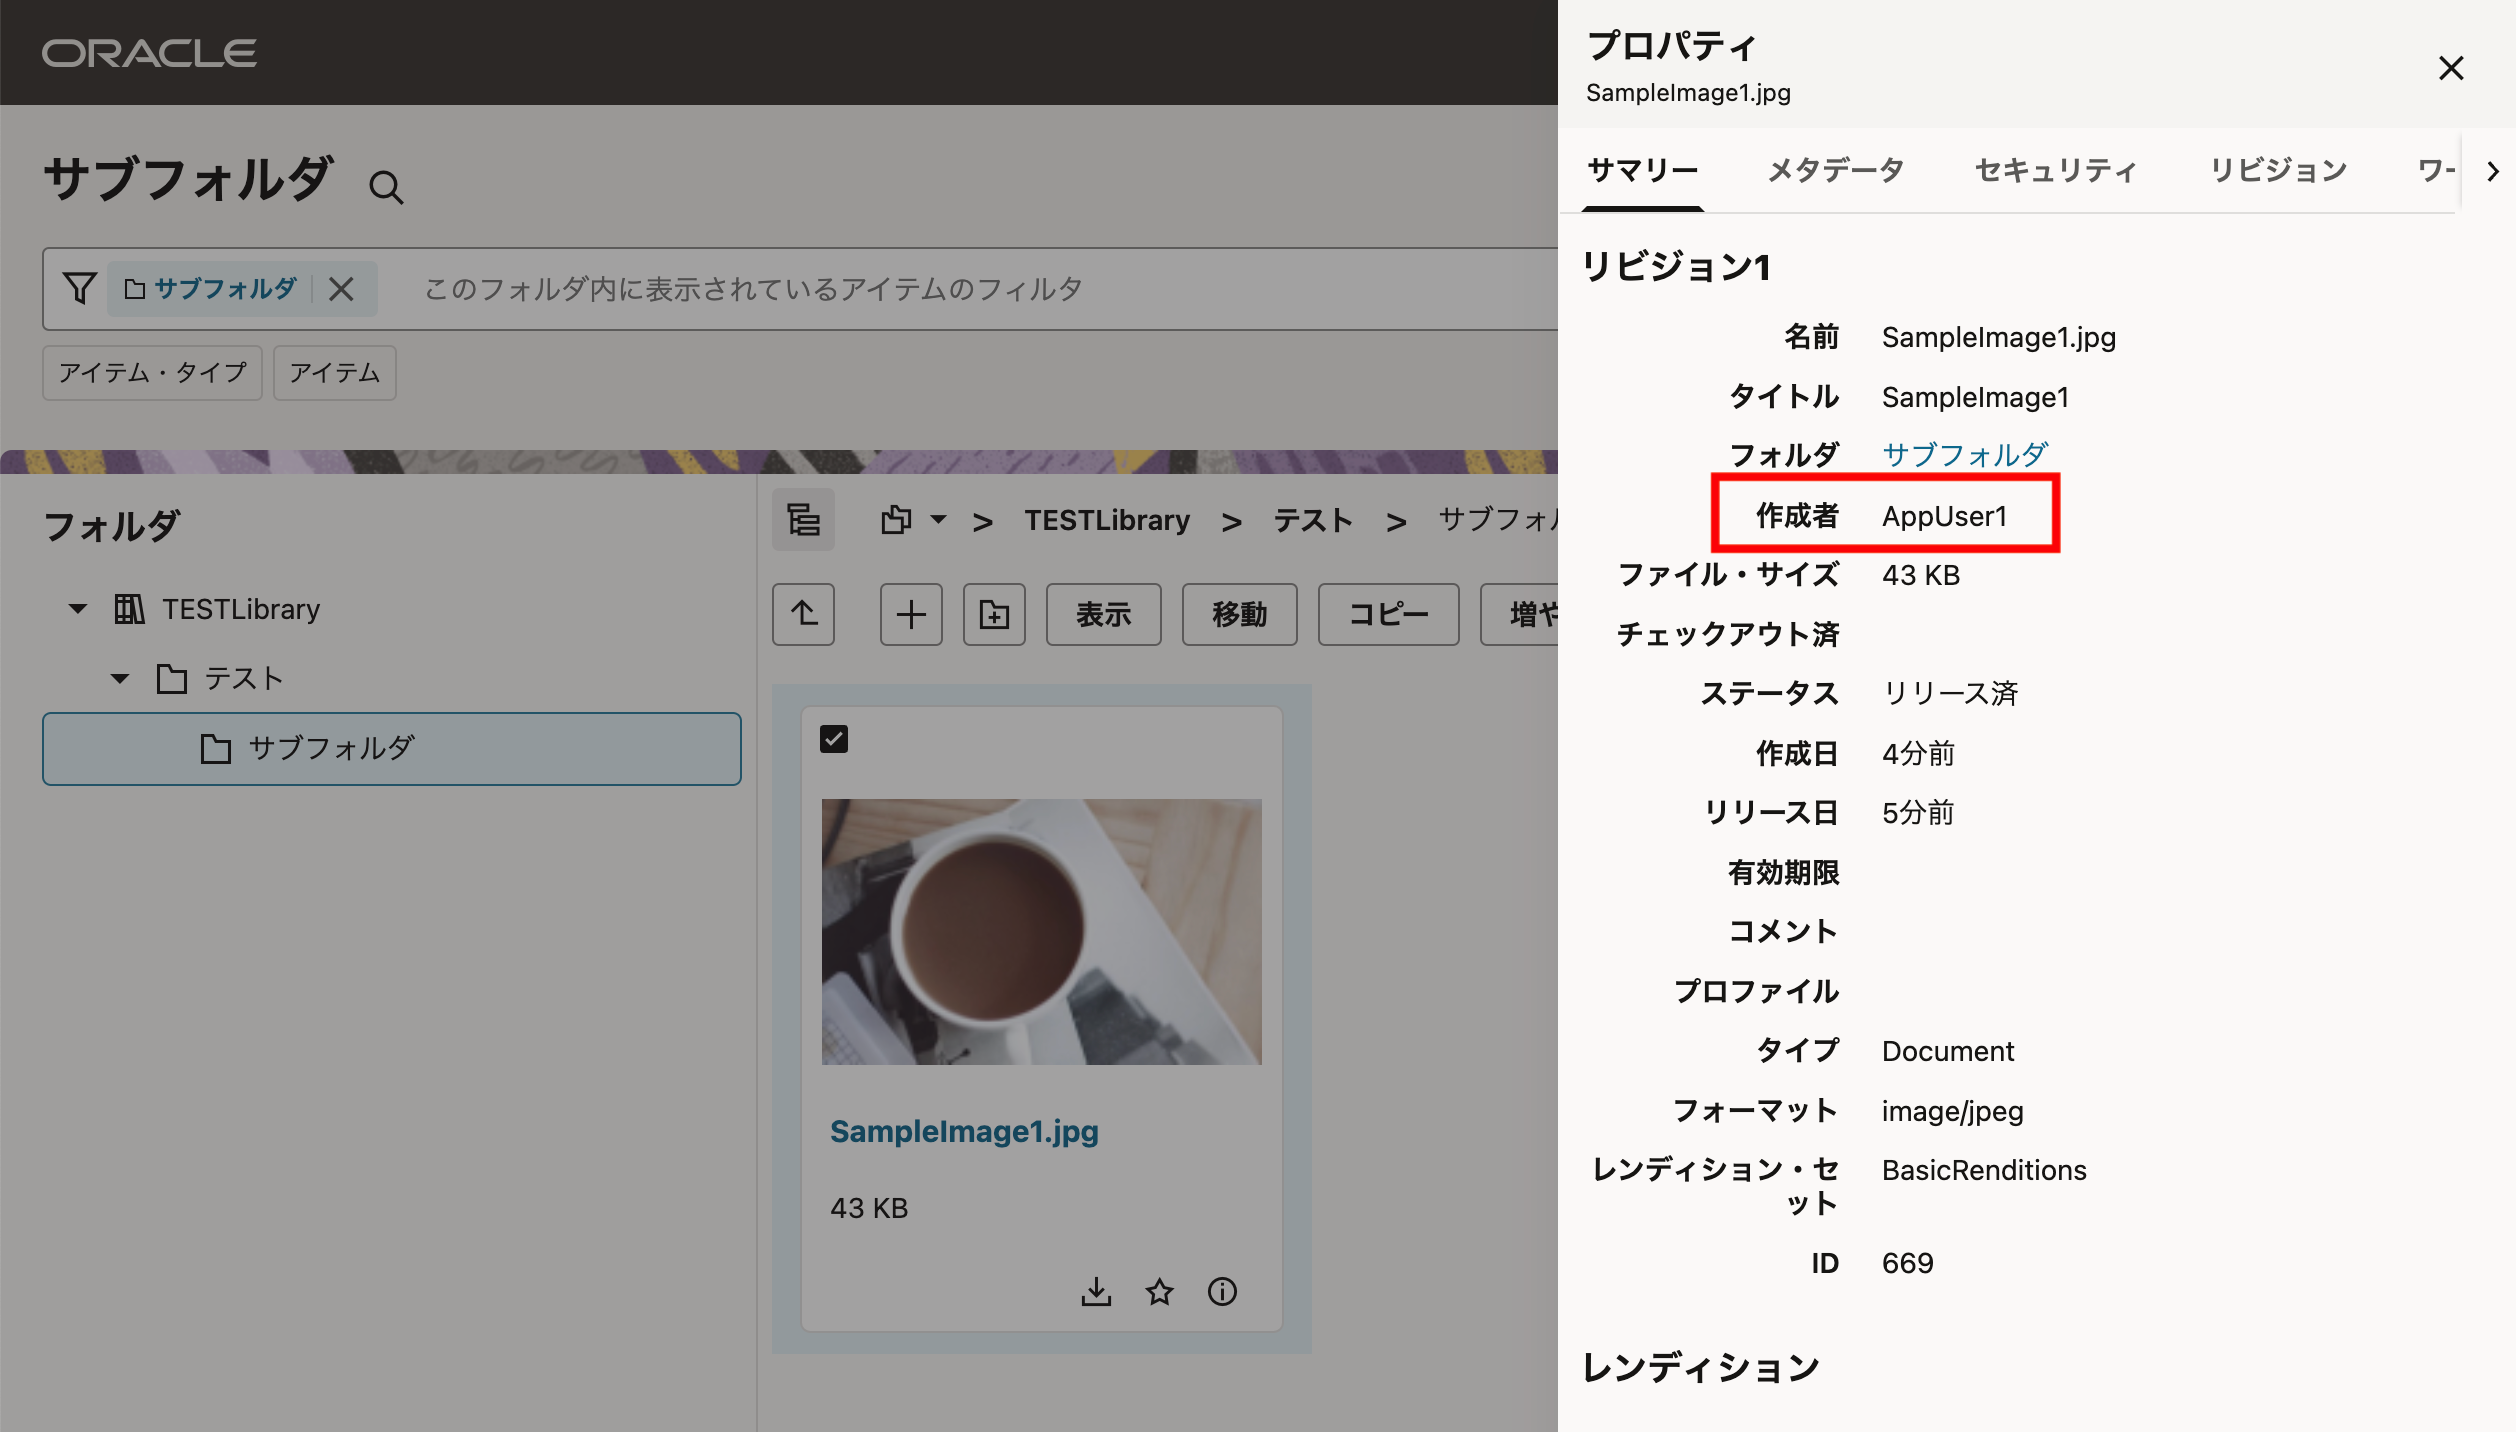
Task: Open info icon on SampleImage1.jpg card
Action: (1222, 1291)
